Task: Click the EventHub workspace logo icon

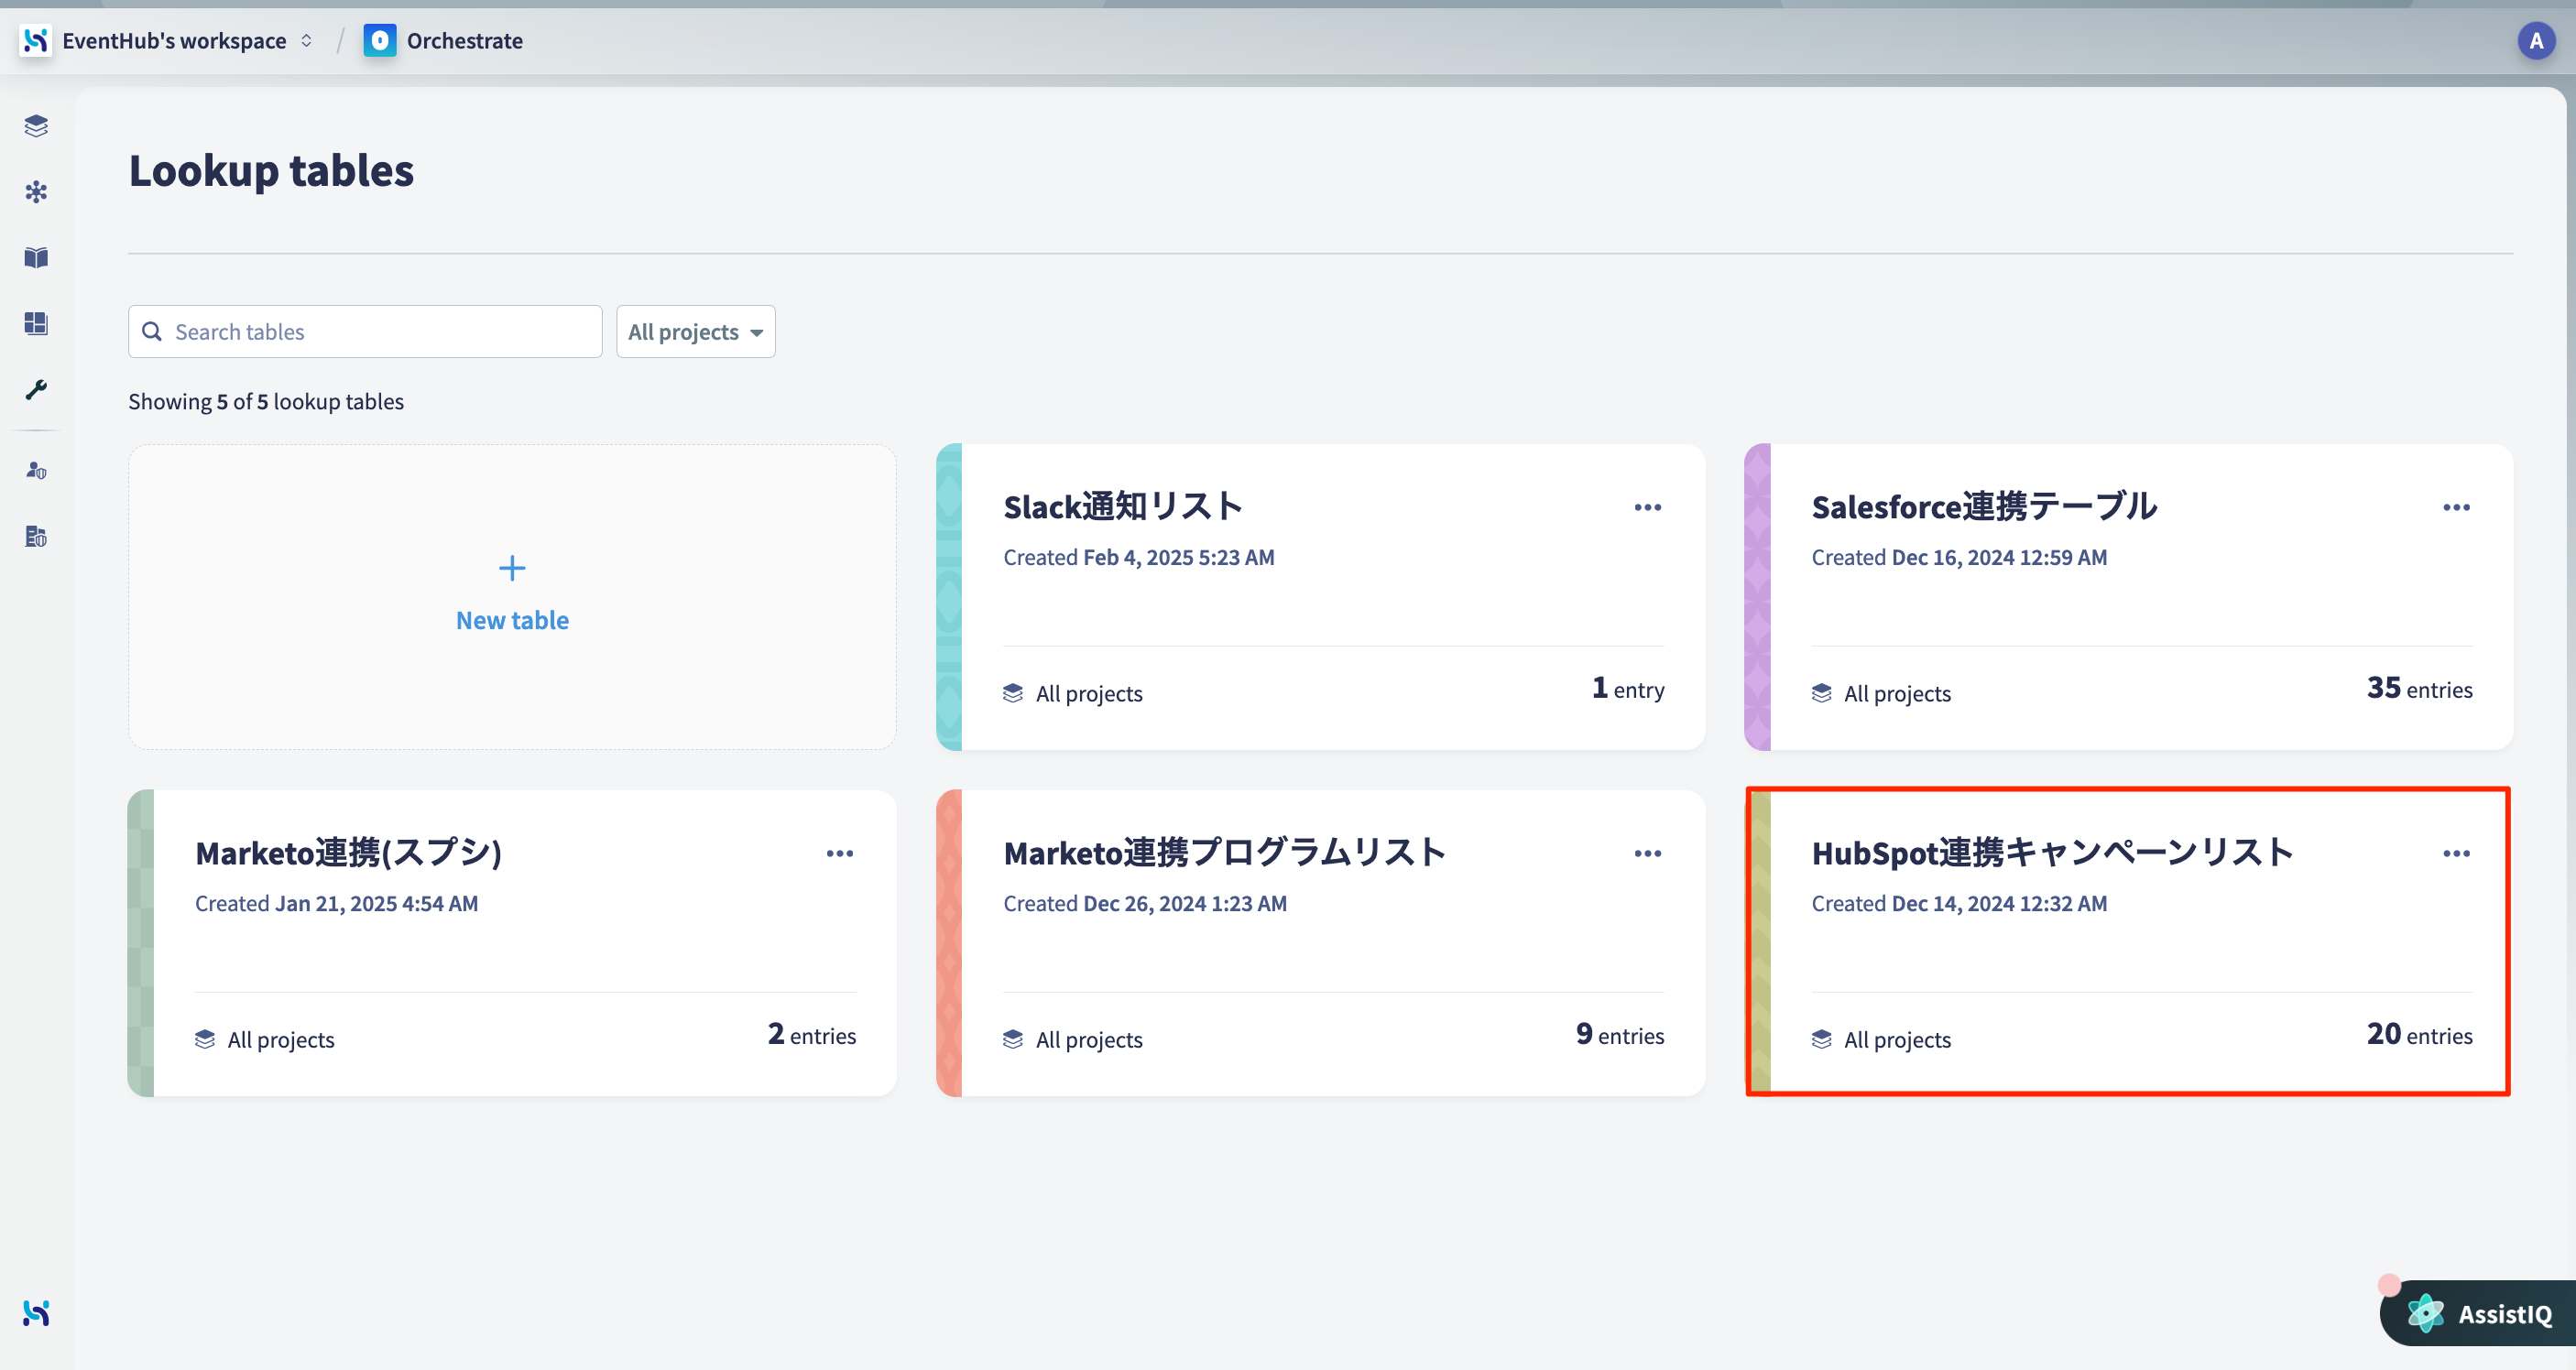Action: pos(36,41)
